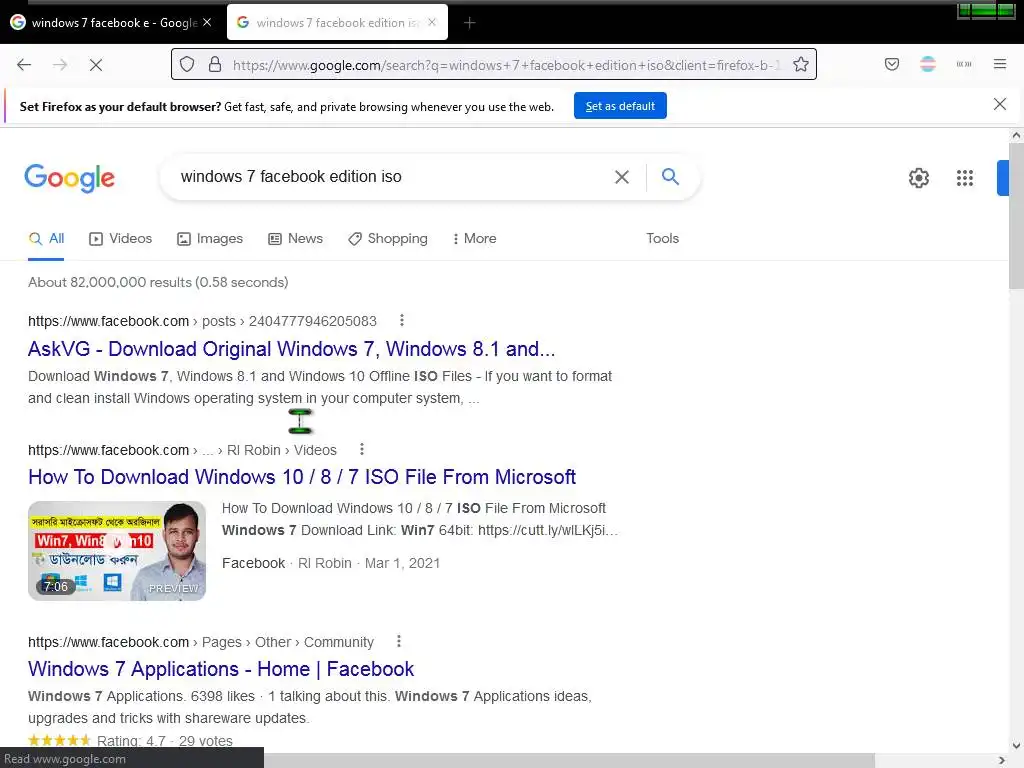Go back to the previous page
This screenshot has width=1024, height=768.
pos(24,65)
